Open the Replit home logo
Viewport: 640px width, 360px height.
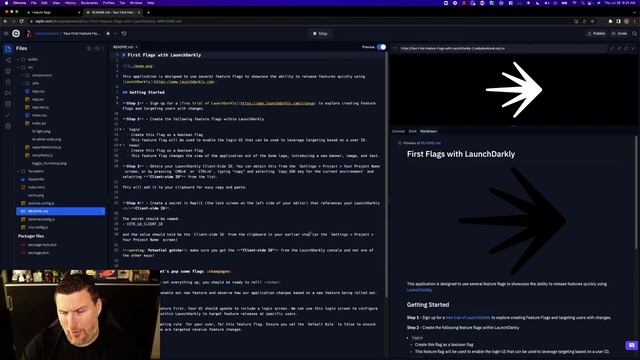point(16,33)
